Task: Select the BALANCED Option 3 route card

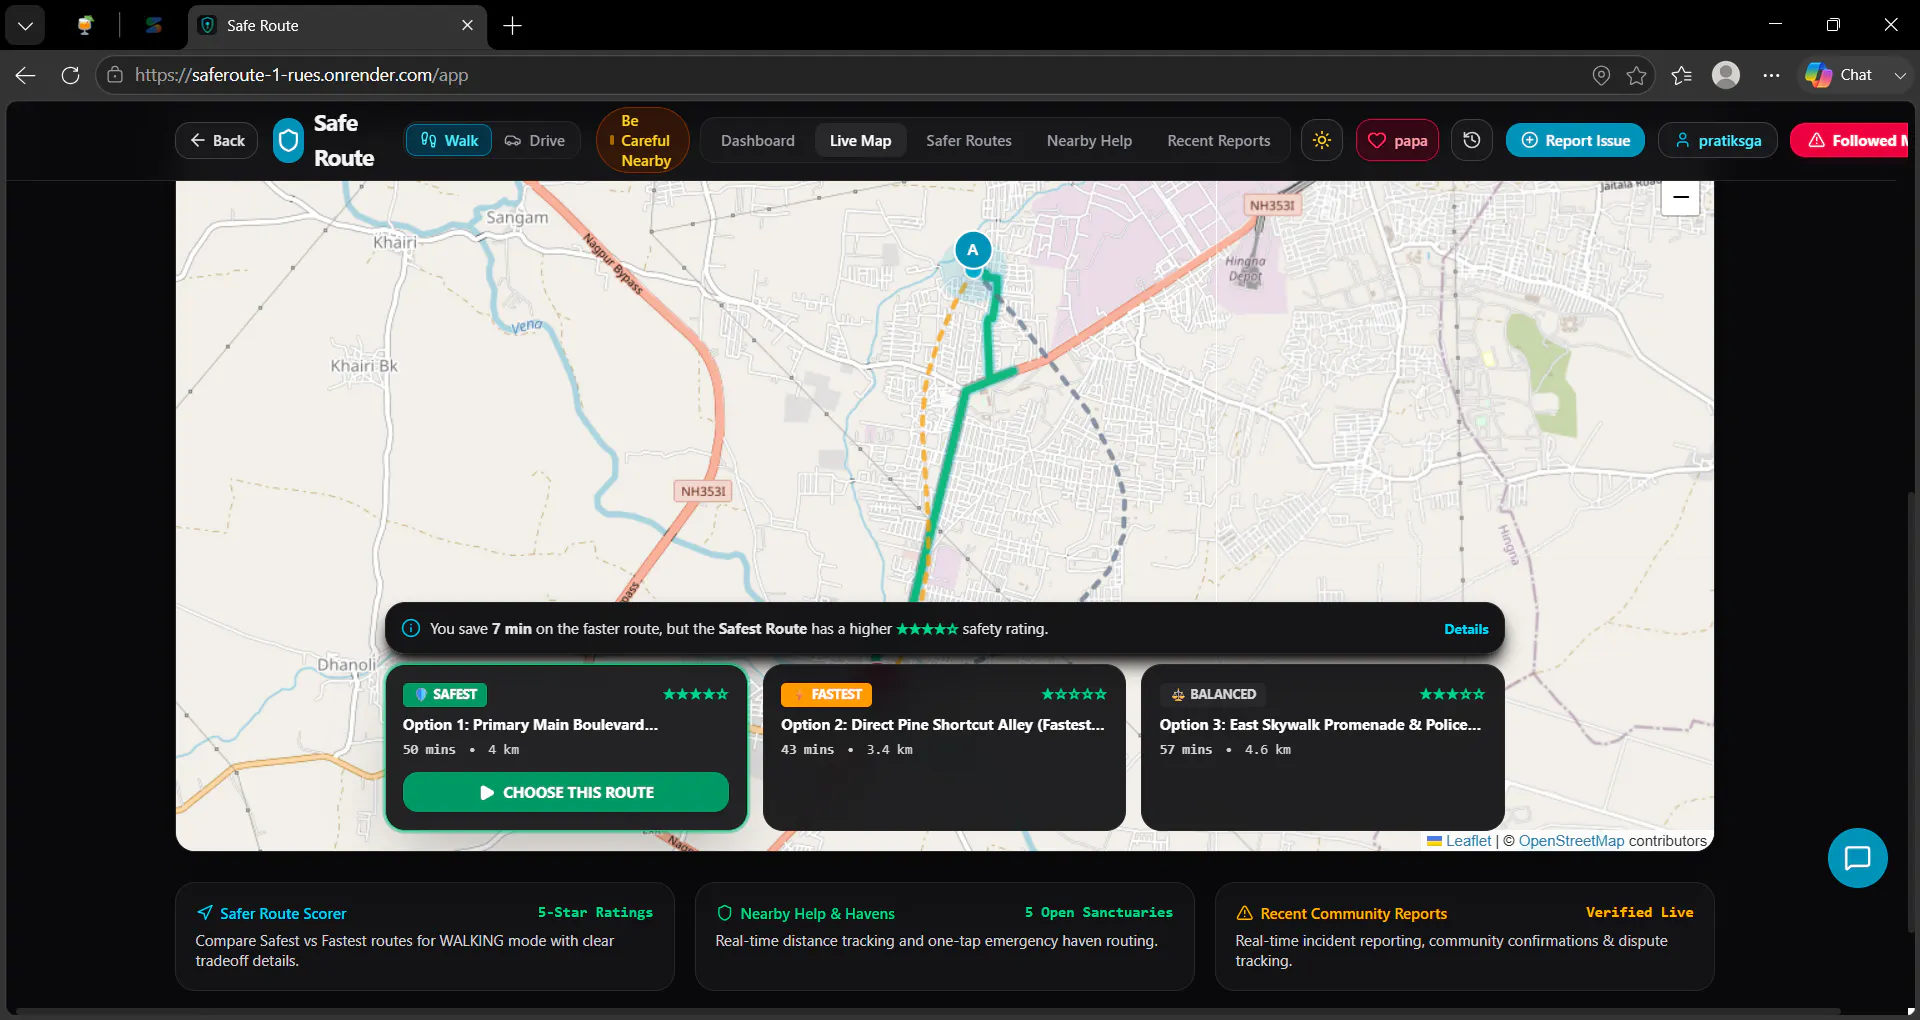Action: (1322, 748)
